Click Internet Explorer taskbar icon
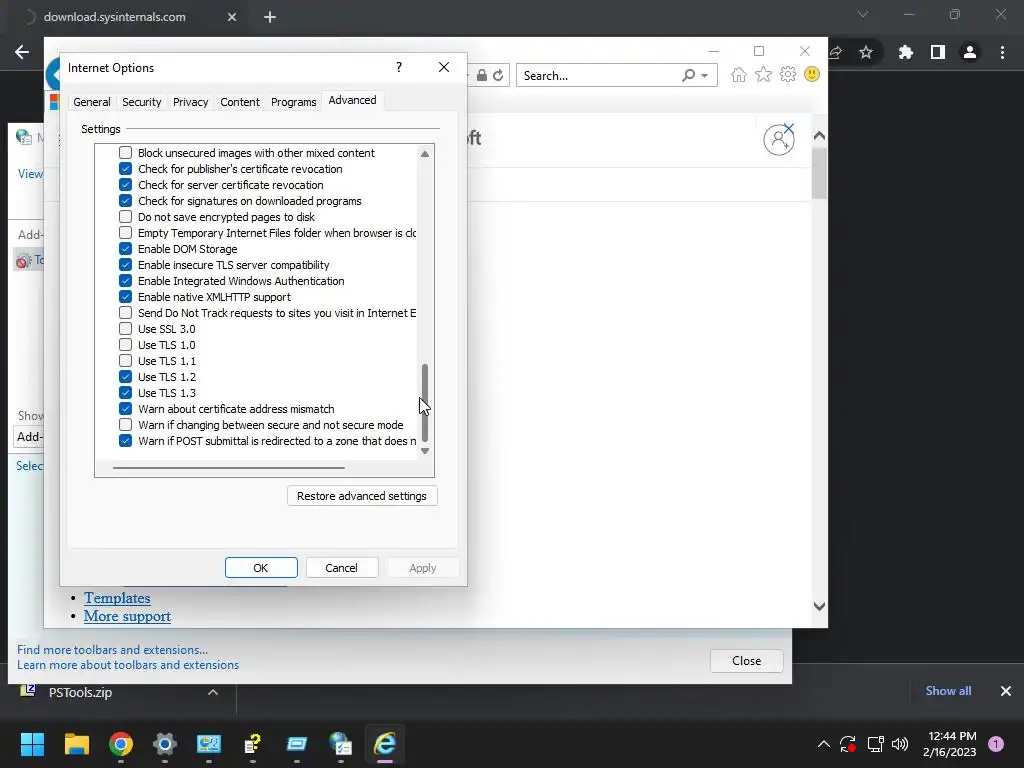Viewport: 1024px width, 768px height. coord(385,743)
